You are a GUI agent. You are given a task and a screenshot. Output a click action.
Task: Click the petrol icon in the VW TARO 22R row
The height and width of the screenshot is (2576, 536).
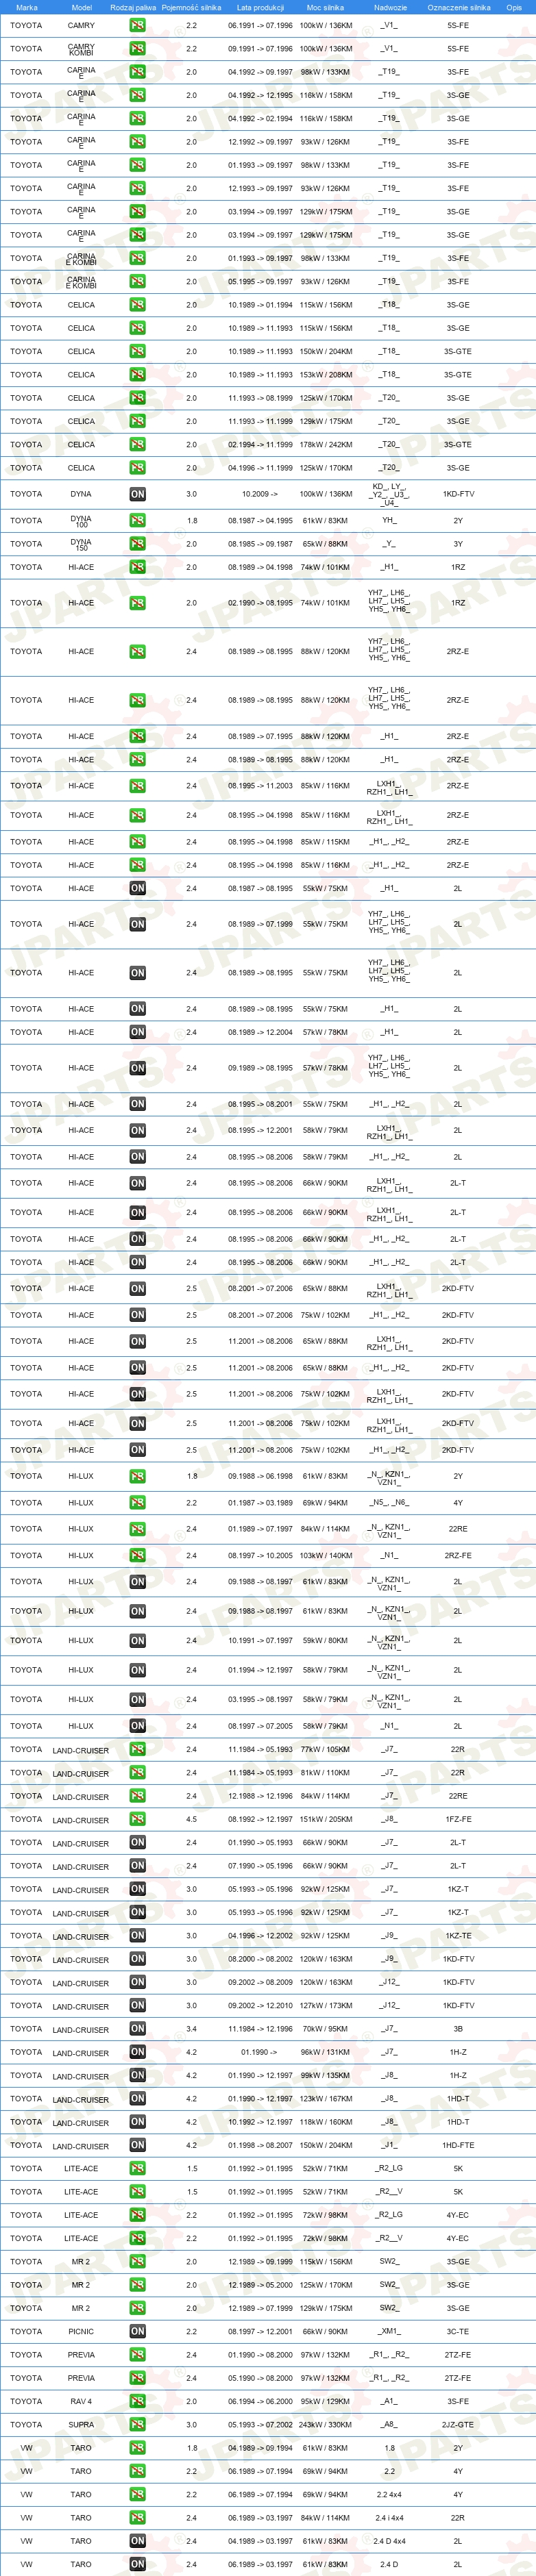[137, 2518]
